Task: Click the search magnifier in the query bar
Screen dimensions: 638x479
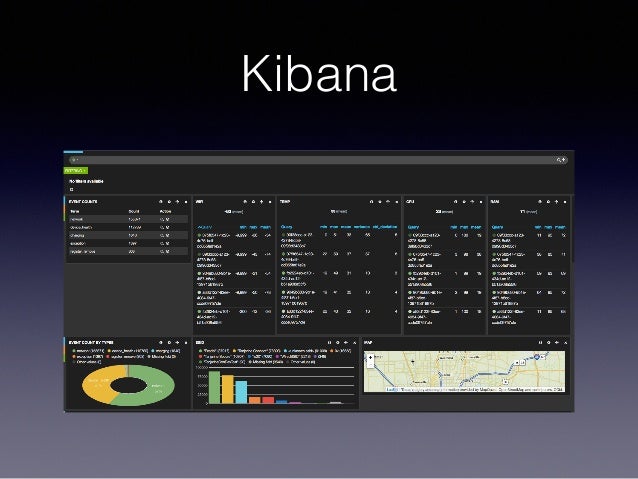Action: pos(559,160)
